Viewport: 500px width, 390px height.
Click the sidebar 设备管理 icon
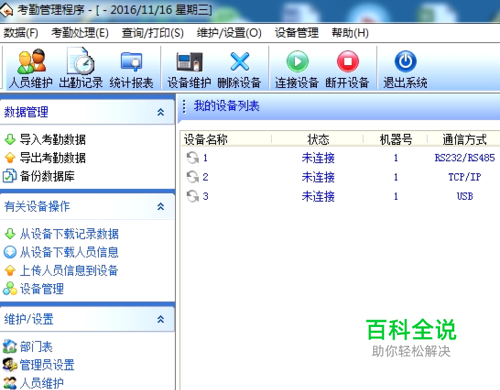click(10, 289)
